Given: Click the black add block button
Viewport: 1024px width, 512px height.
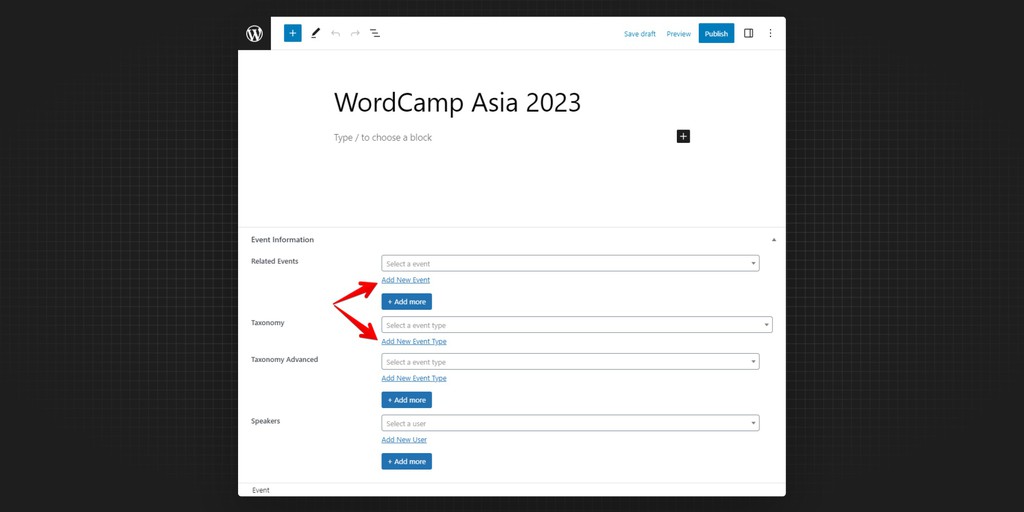Looking at the screenshot, I should [x=683, y=136].
